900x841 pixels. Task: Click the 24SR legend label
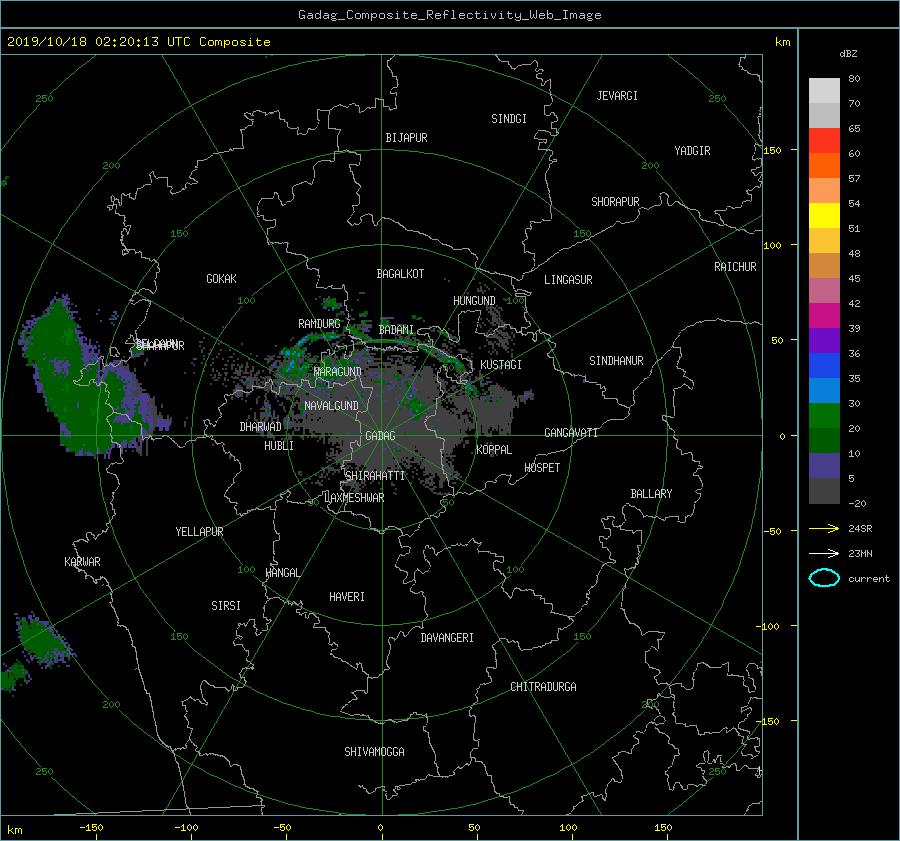(860, 528)
